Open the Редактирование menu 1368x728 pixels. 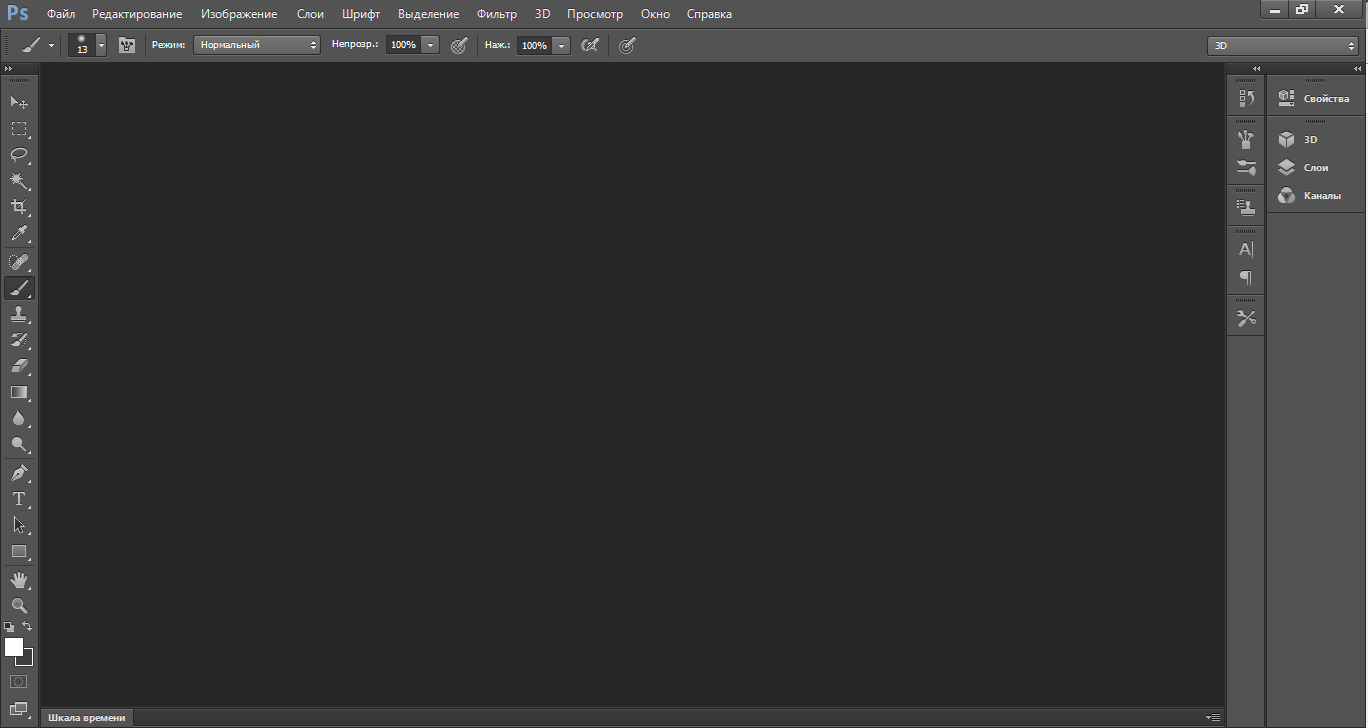point(137,14)
